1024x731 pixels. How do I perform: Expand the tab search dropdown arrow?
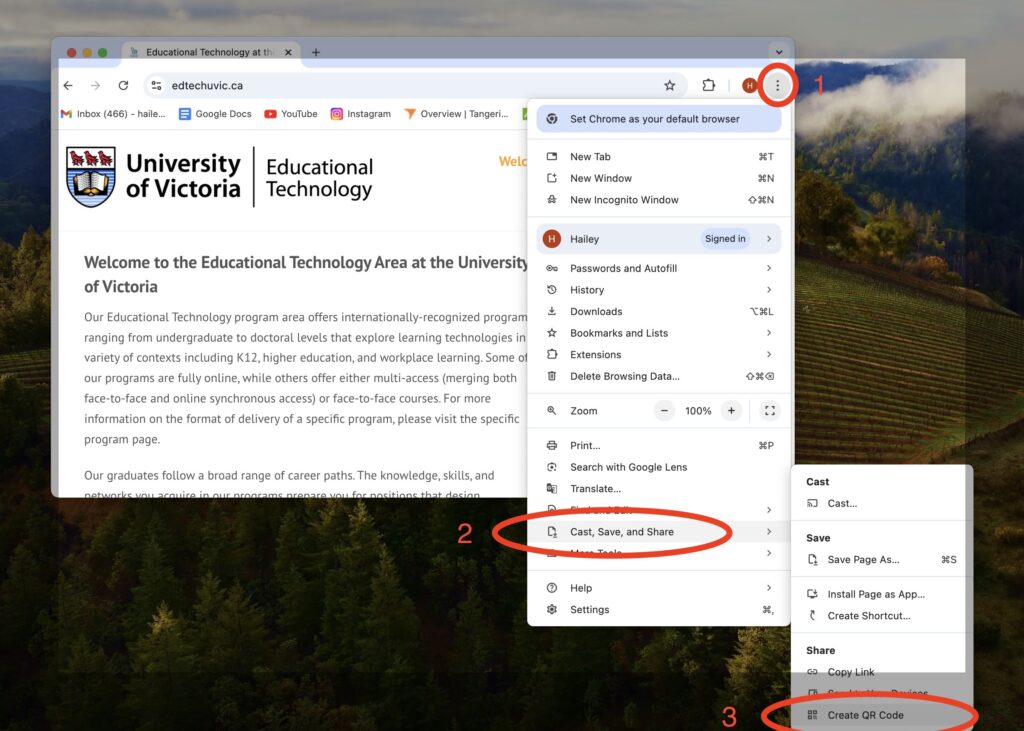click(779, 52)
